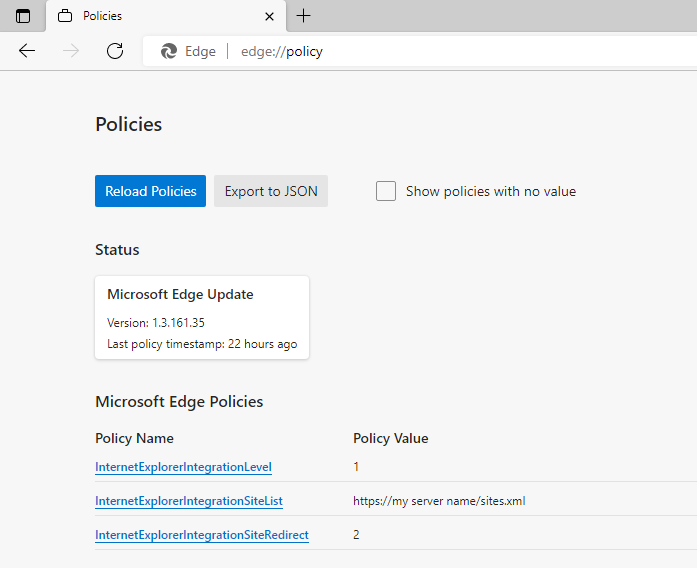The image size is (697, 568).
Task: Click the Status section heading
Action: tap(117, 250)
